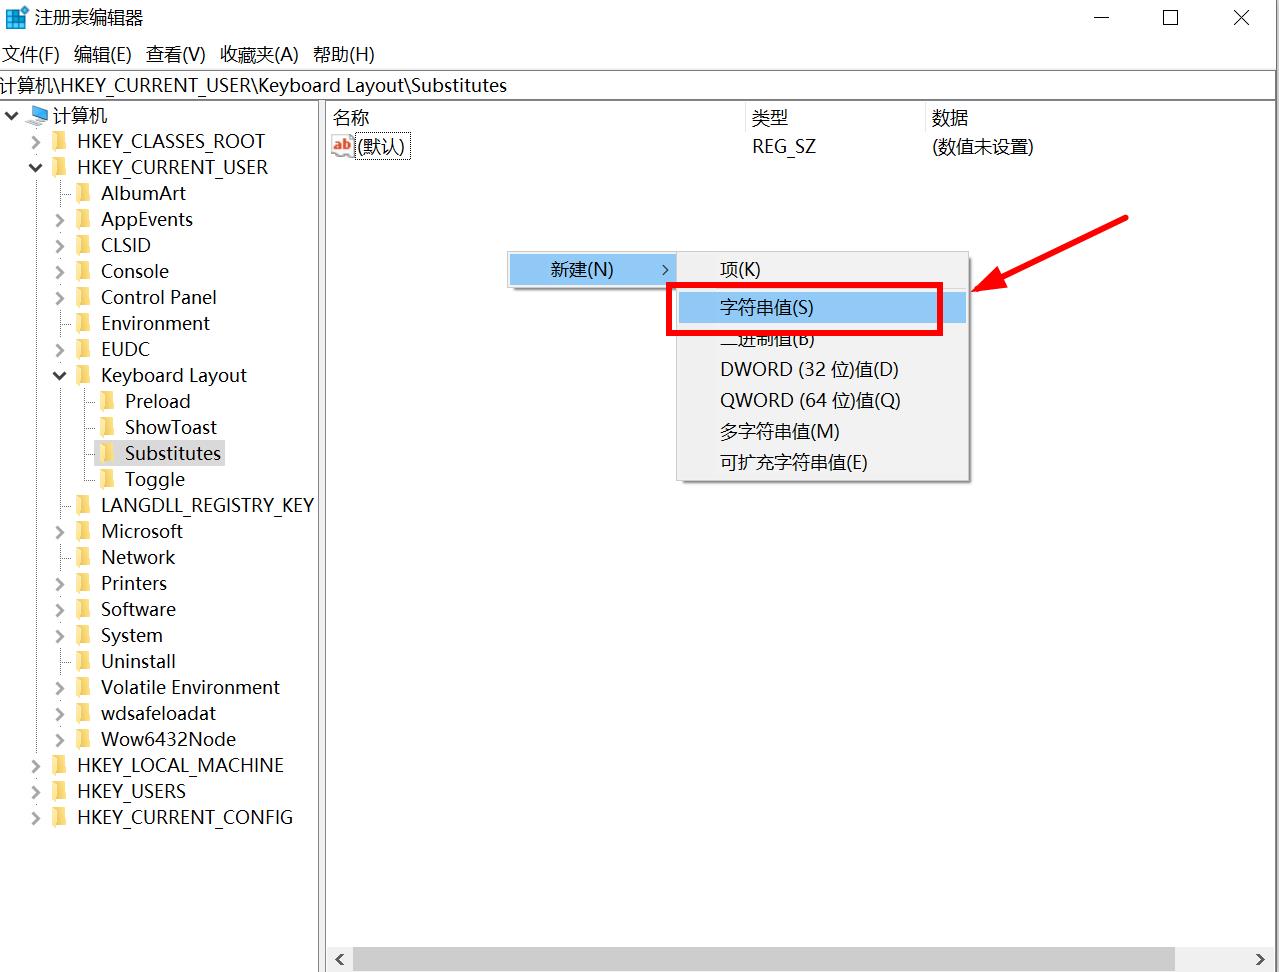1279x972 pixels.
Task: Click the Substitutes folder icon
Action: pyautogui.click(x=108, y=453)
